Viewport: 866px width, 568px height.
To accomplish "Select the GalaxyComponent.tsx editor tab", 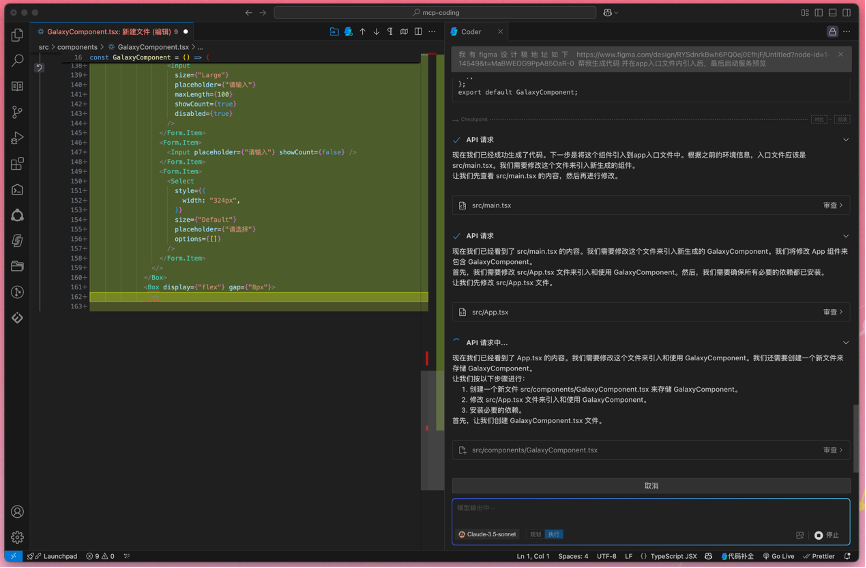I will tap(113, 31).
